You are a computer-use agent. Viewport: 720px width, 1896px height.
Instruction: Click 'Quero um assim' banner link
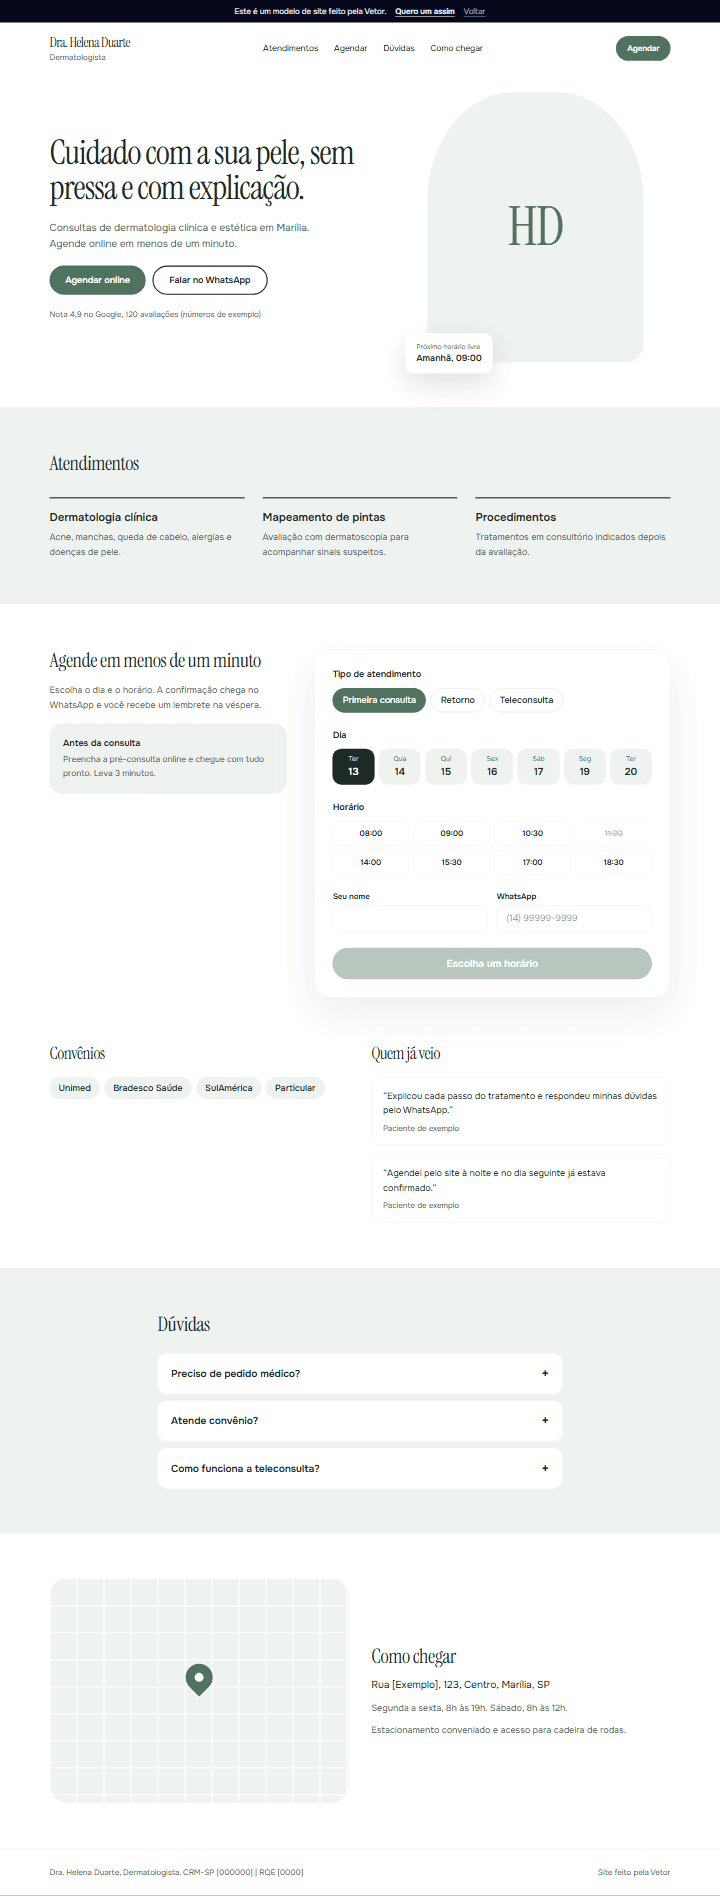click(425, 11)
